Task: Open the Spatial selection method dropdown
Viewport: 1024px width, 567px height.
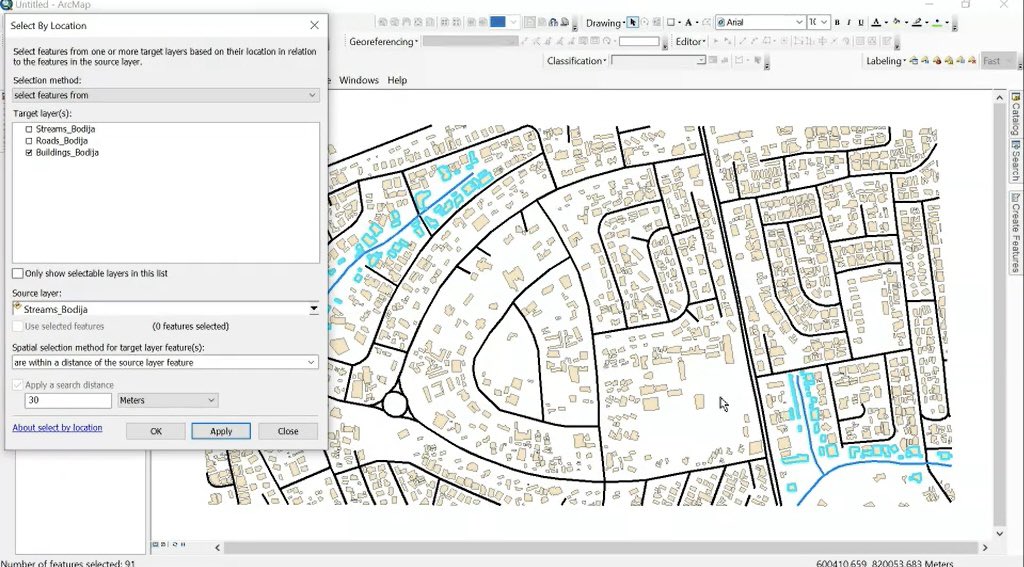Action: pyautogui.click(x=166, y=363)
